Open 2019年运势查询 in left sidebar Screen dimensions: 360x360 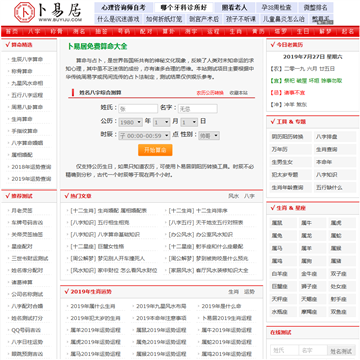[x=31, y=179]
